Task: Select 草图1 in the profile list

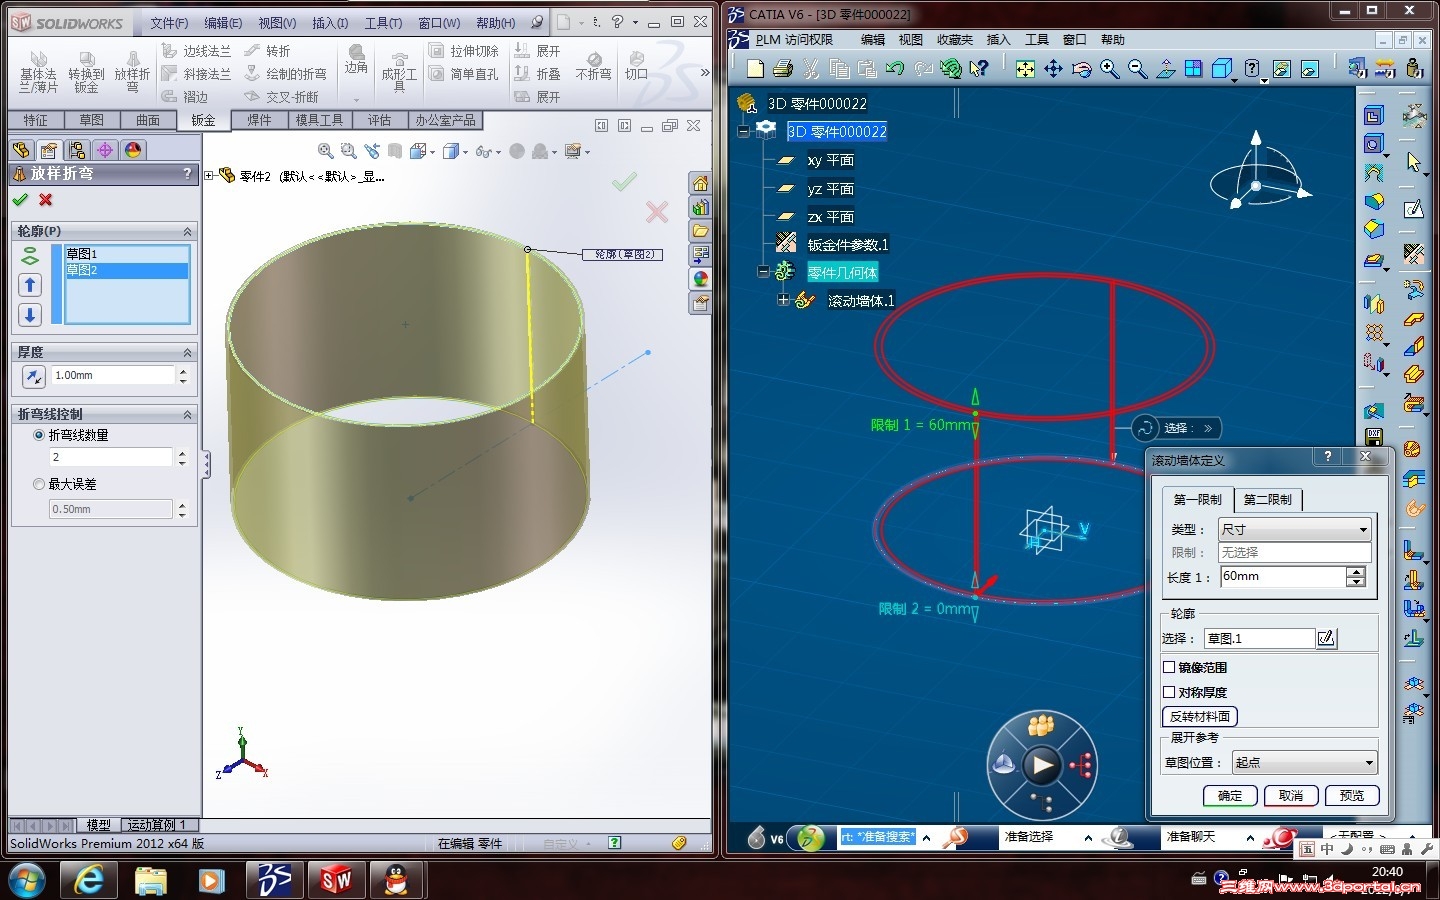Action: pyautogui.click(x=125, y=254)
